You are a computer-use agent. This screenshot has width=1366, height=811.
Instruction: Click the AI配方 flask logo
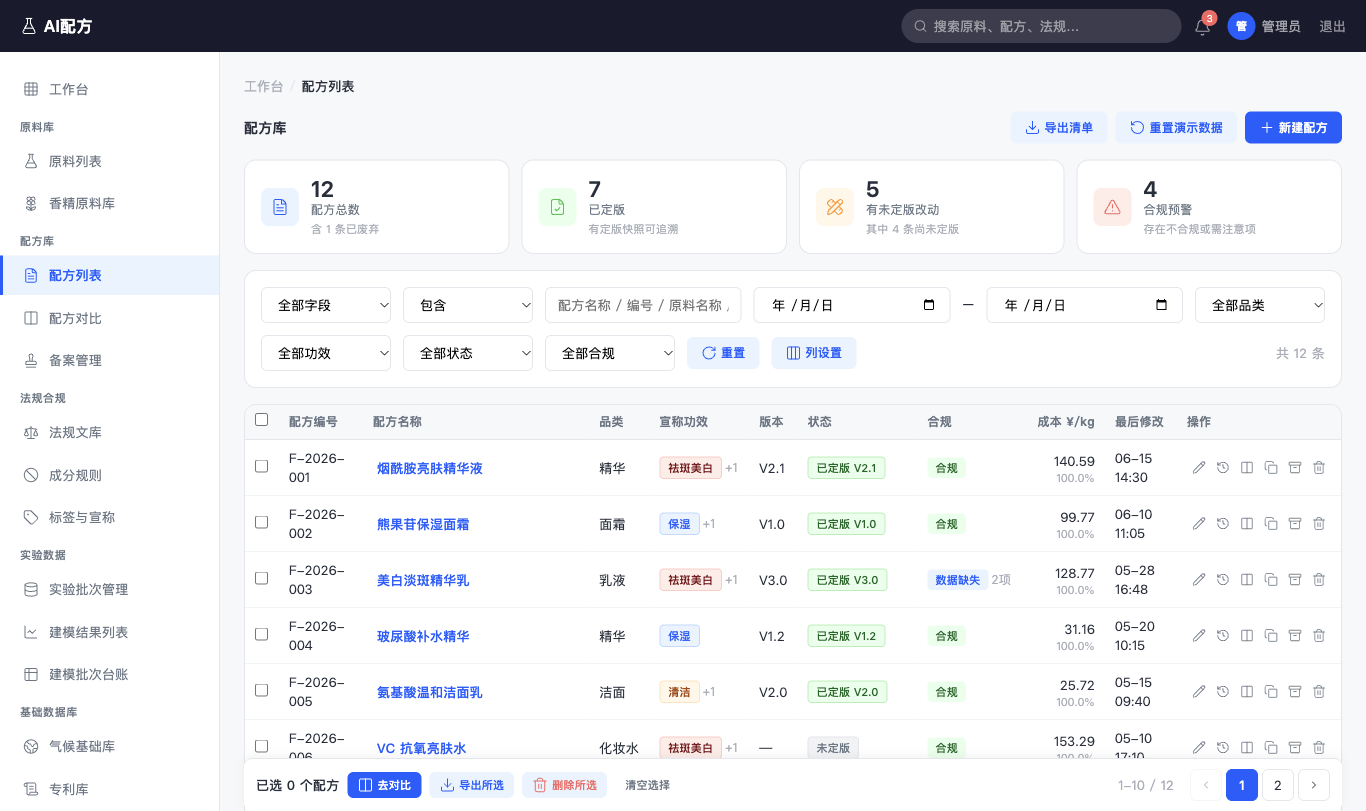coord(29,26)
